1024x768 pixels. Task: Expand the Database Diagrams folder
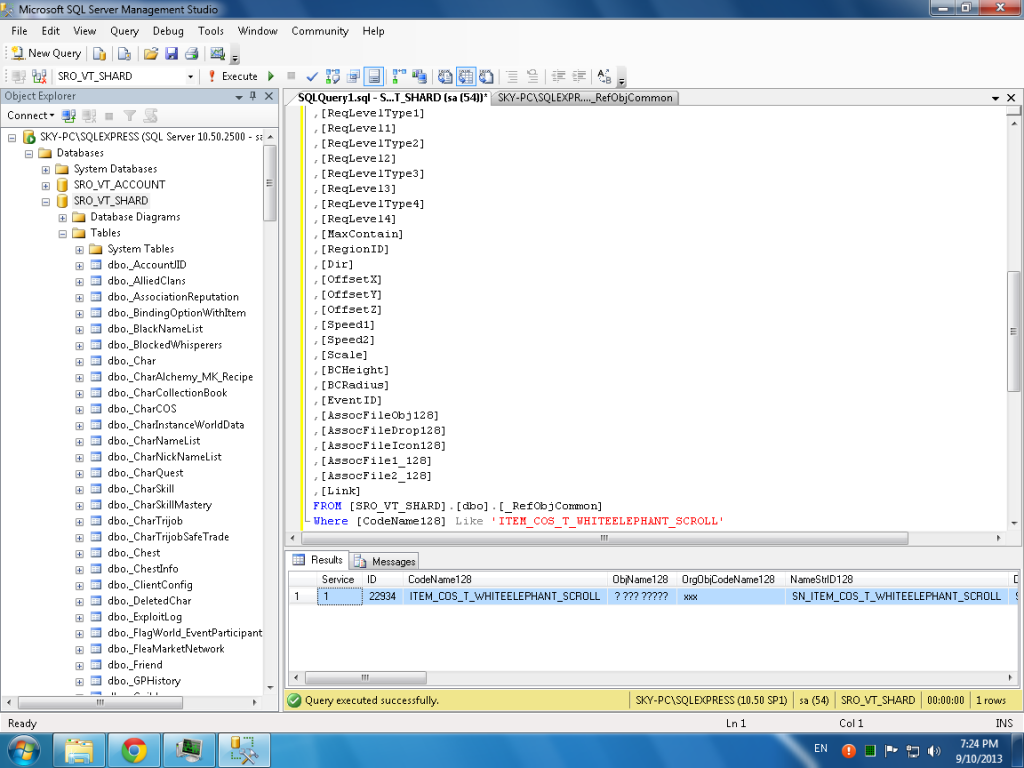point(63,217)
